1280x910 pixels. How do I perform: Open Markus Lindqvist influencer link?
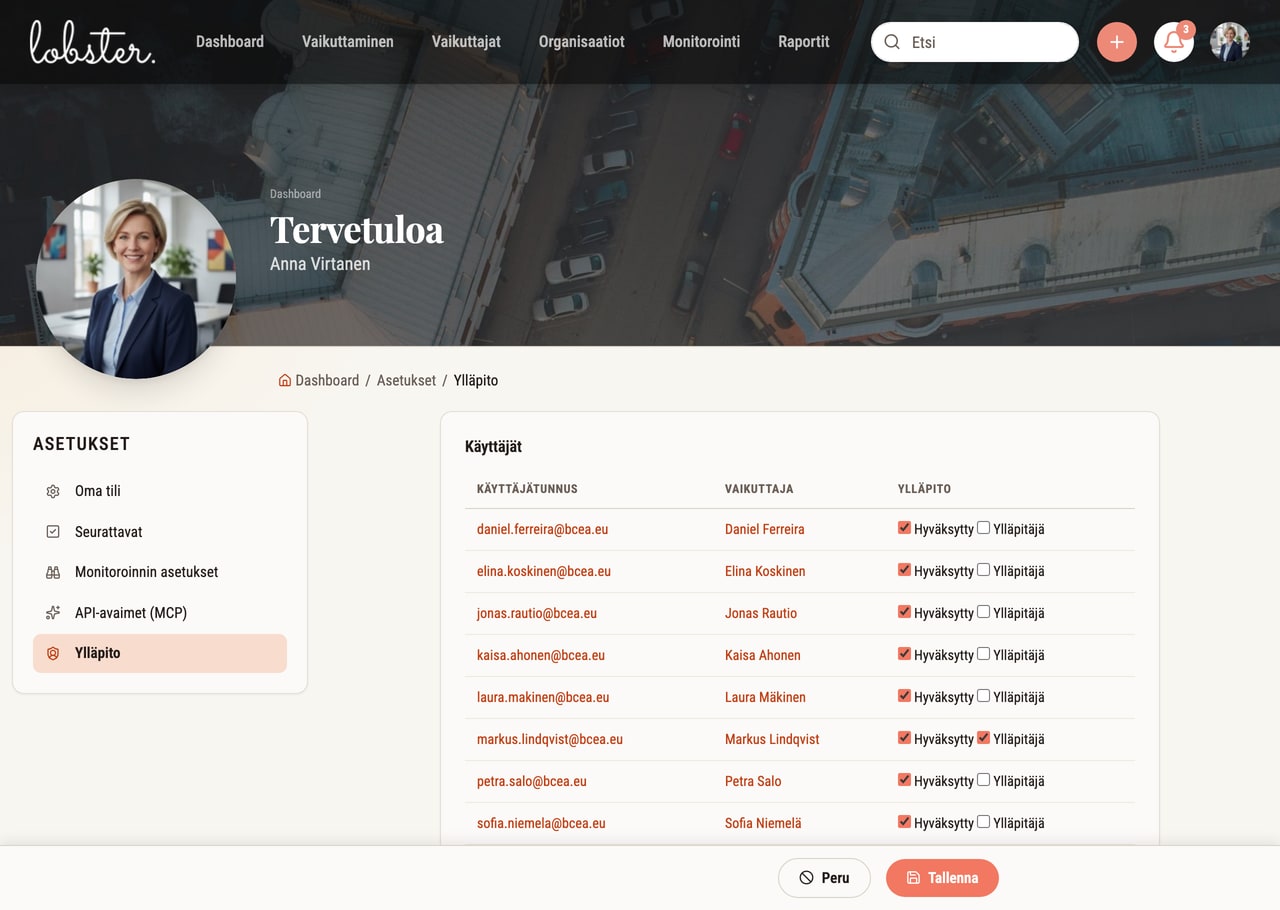[x=772, y=739]
